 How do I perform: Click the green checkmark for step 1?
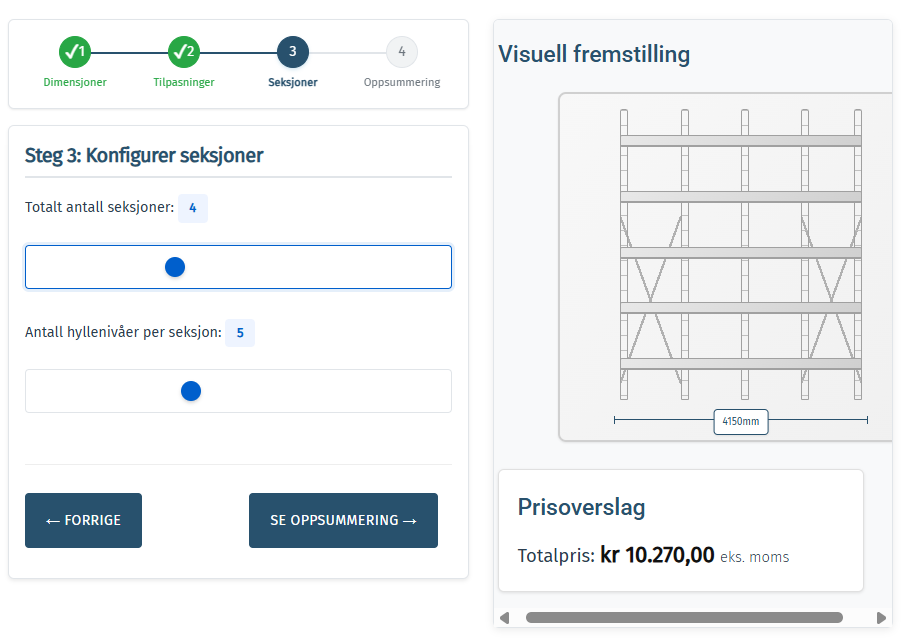[75, 51]
